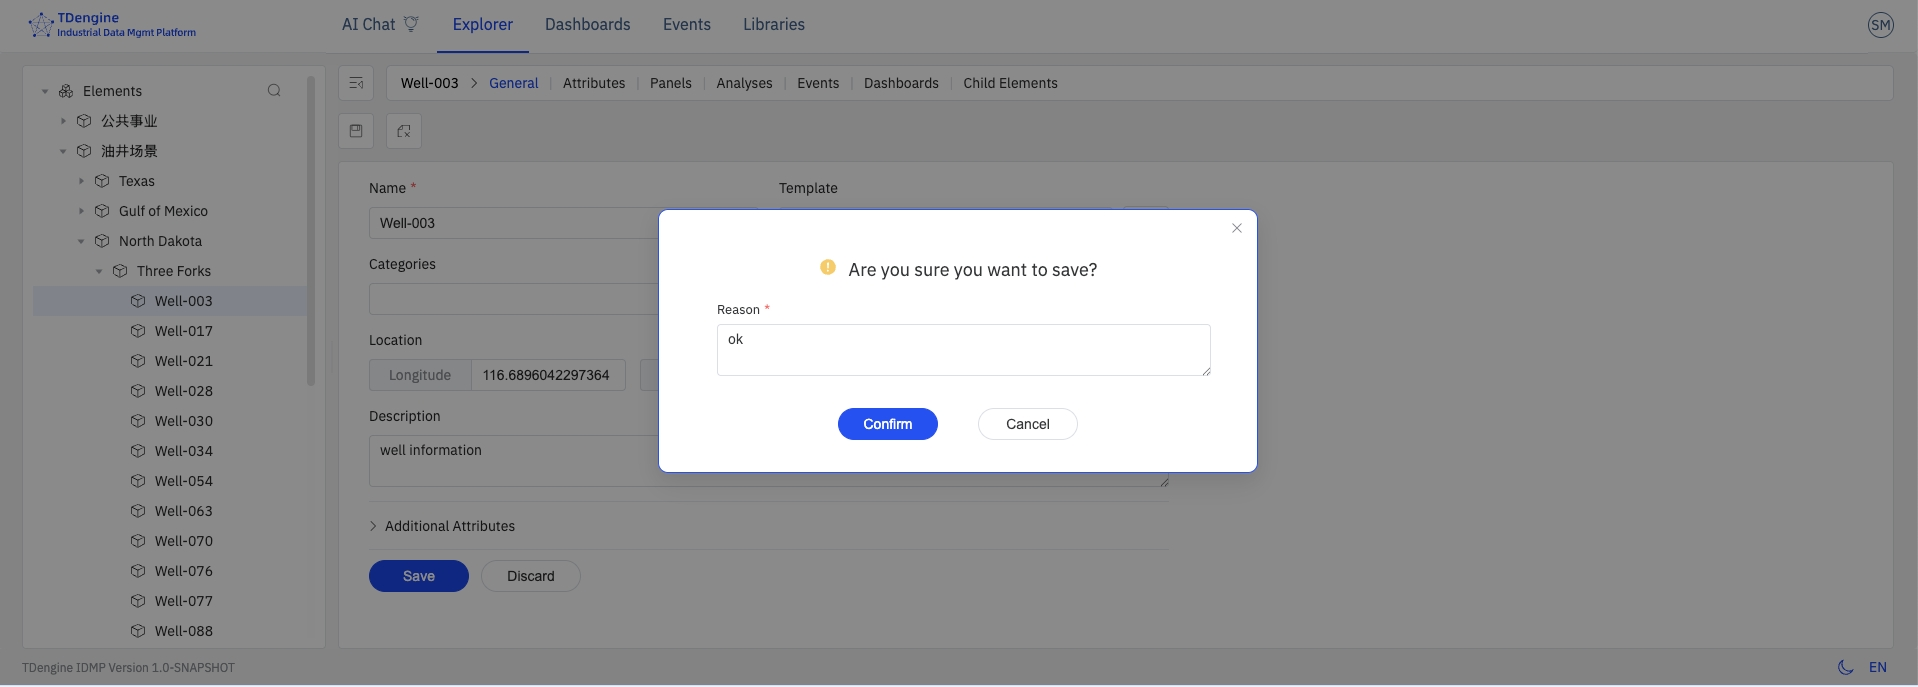Viewport: 1918px width, 687px height.
Task: Collapse the North Dakota tree node
Action: [82, 241]
